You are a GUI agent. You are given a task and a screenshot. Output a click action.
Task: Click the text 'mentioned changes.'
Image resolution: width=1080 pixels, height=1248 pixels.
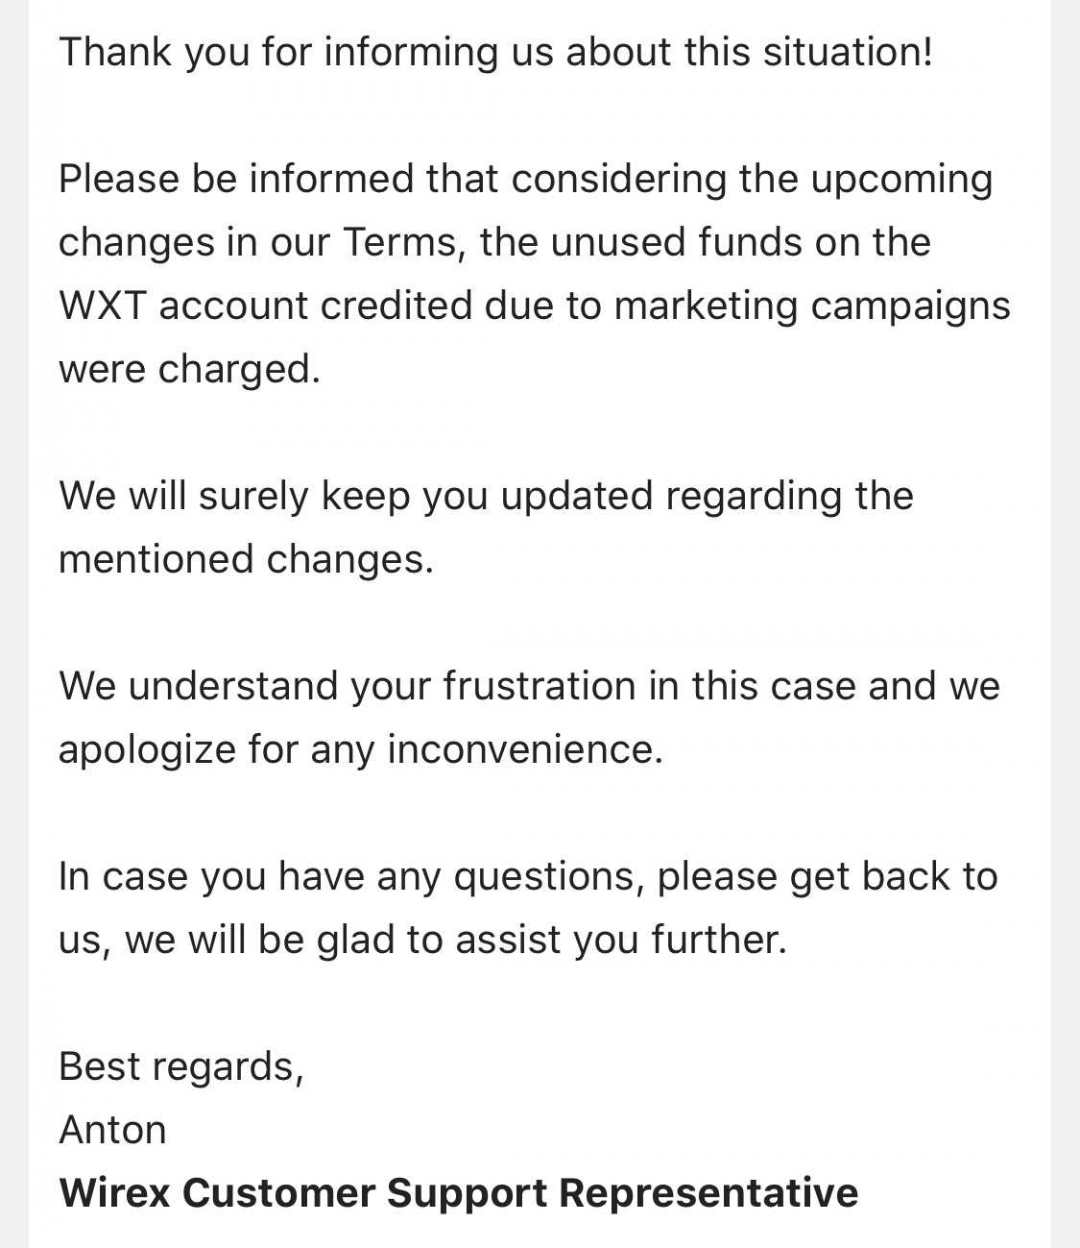[x=246, y=559]
